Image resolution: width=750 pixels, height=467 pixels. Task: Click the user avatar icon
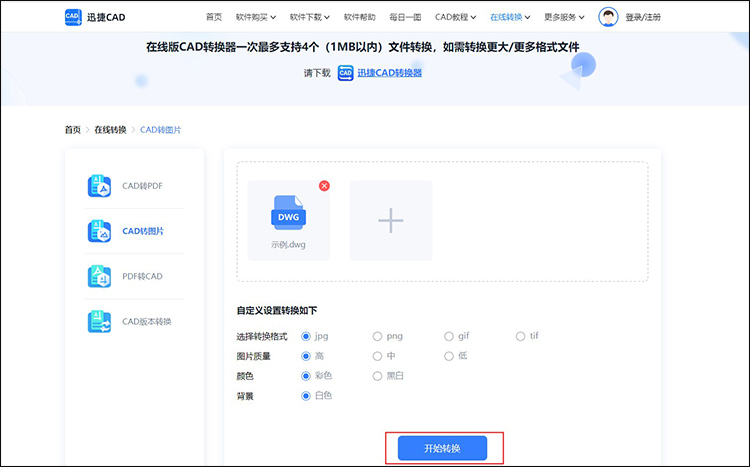608,17
